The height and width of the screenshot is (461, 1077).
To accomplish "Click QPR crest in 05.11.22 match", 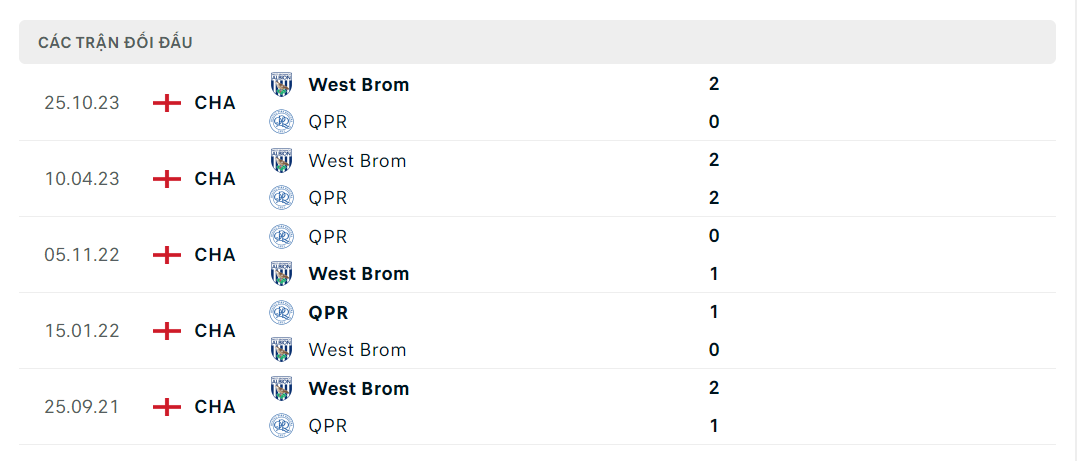I will tap(282, 236).
